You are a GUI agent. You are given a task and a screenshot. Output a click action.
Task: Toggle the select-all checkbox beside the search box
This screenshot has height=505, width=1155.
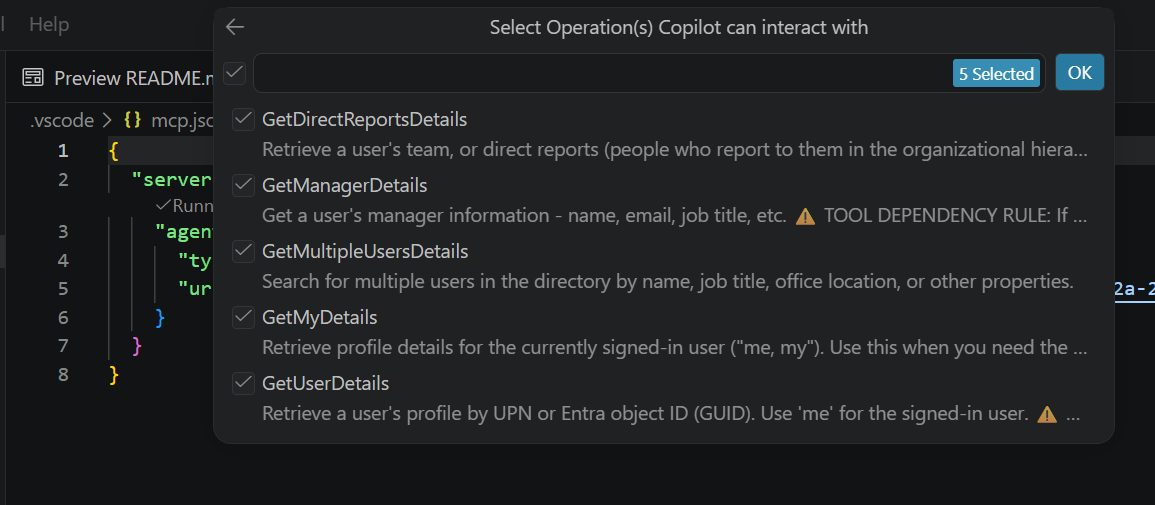coord(234,73)
